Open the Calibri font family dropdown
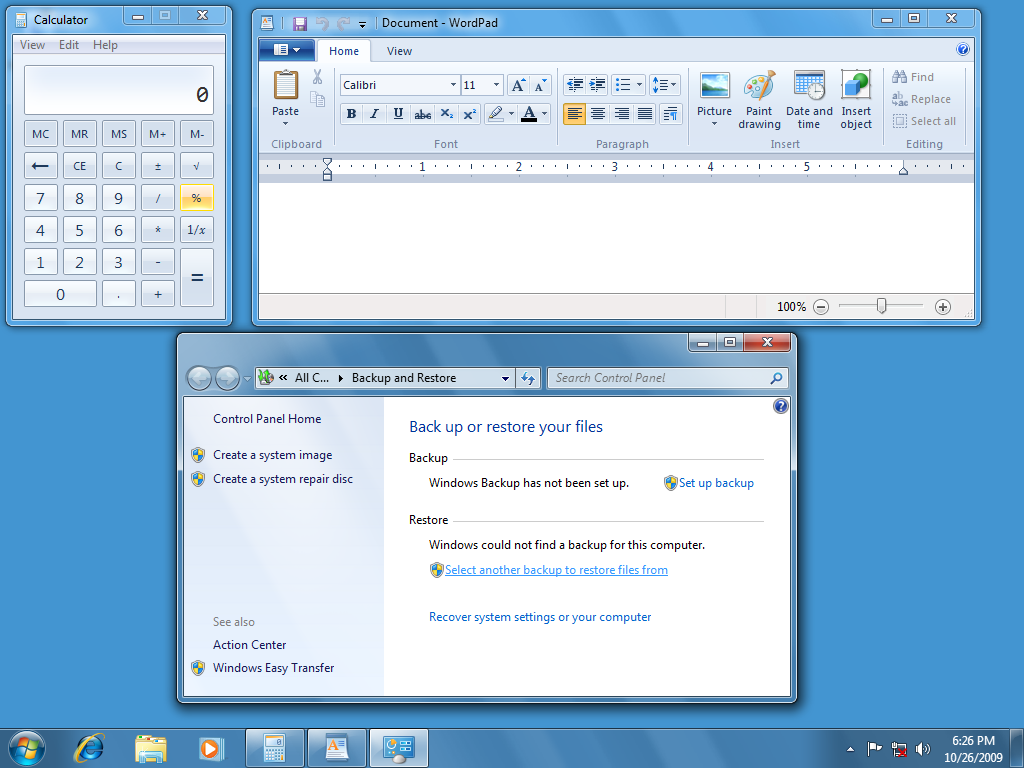Image resolution: width=1024 pixels, height=768 pixels. (453, 85)
